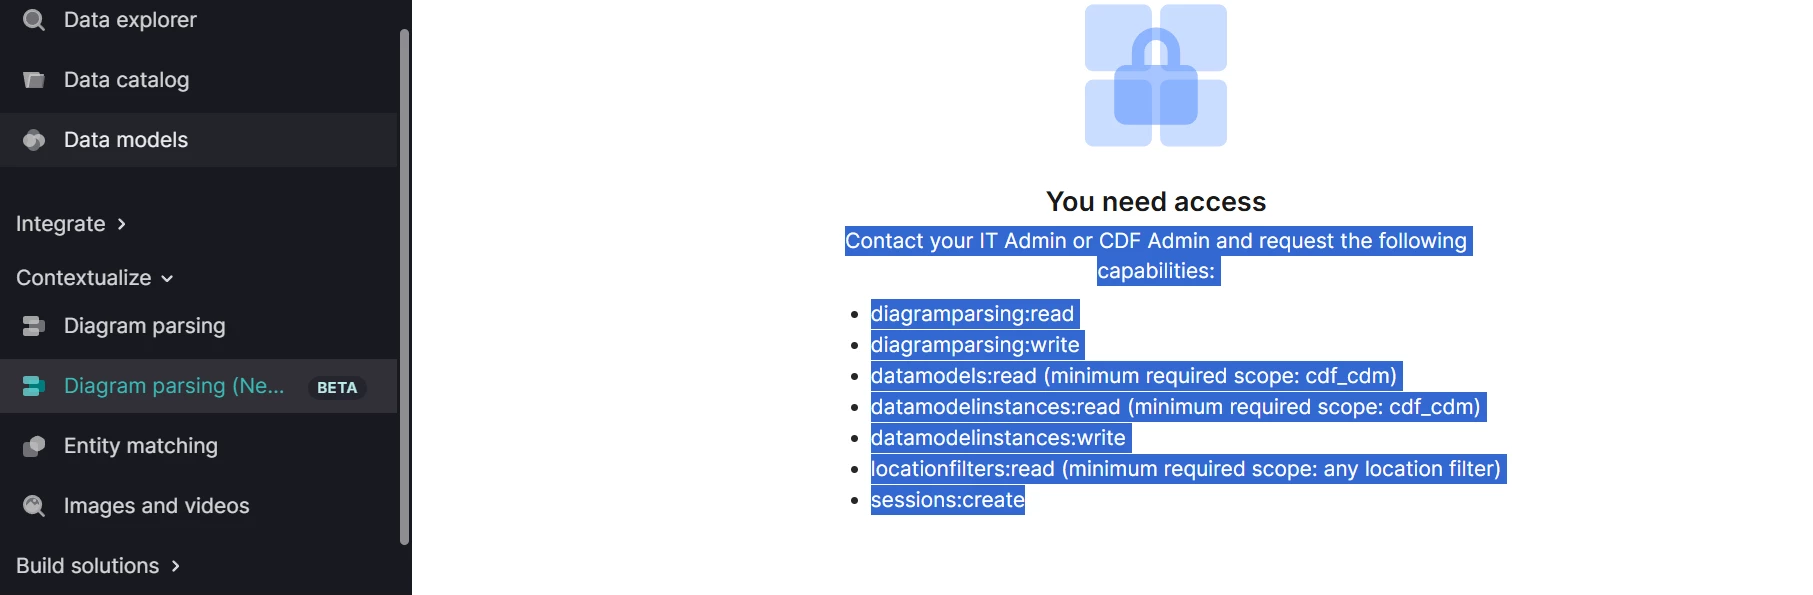Expand the Build solutions section
Screen dimensions: 1813x595
click(98, 566)
